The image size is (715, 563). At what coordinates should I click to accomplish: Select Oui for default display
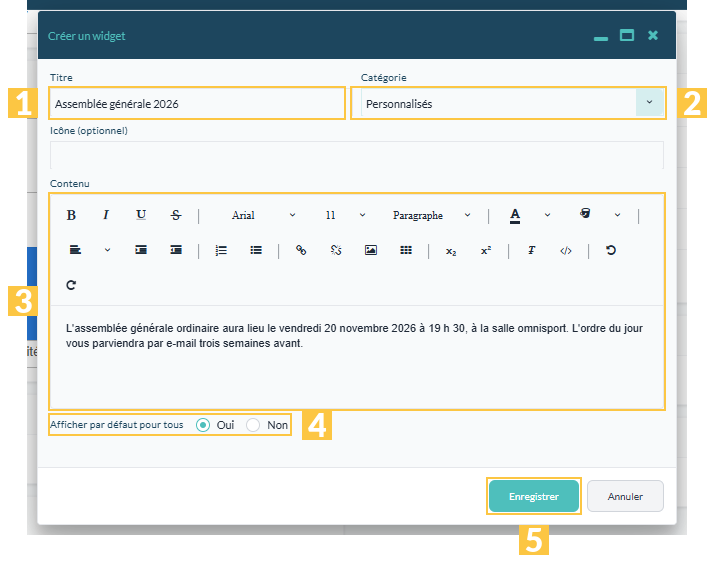[x=203, y=425]
